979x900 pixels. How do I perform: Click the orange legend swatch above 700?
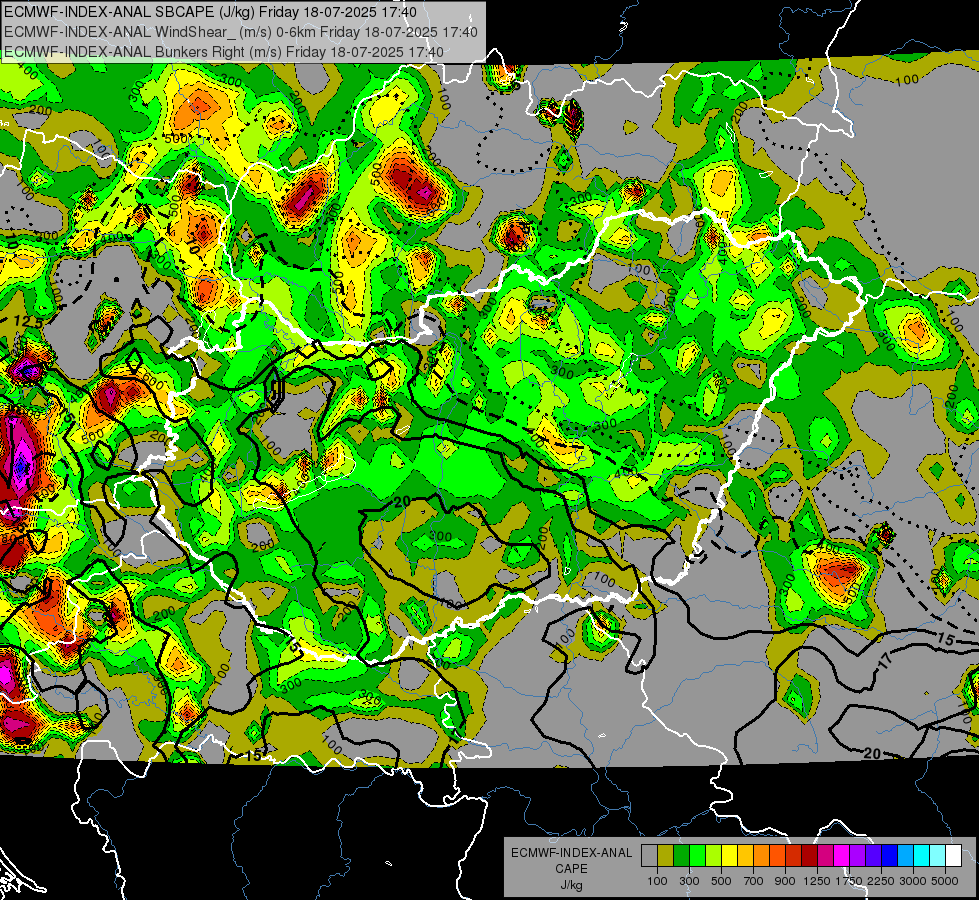point(761,856)
